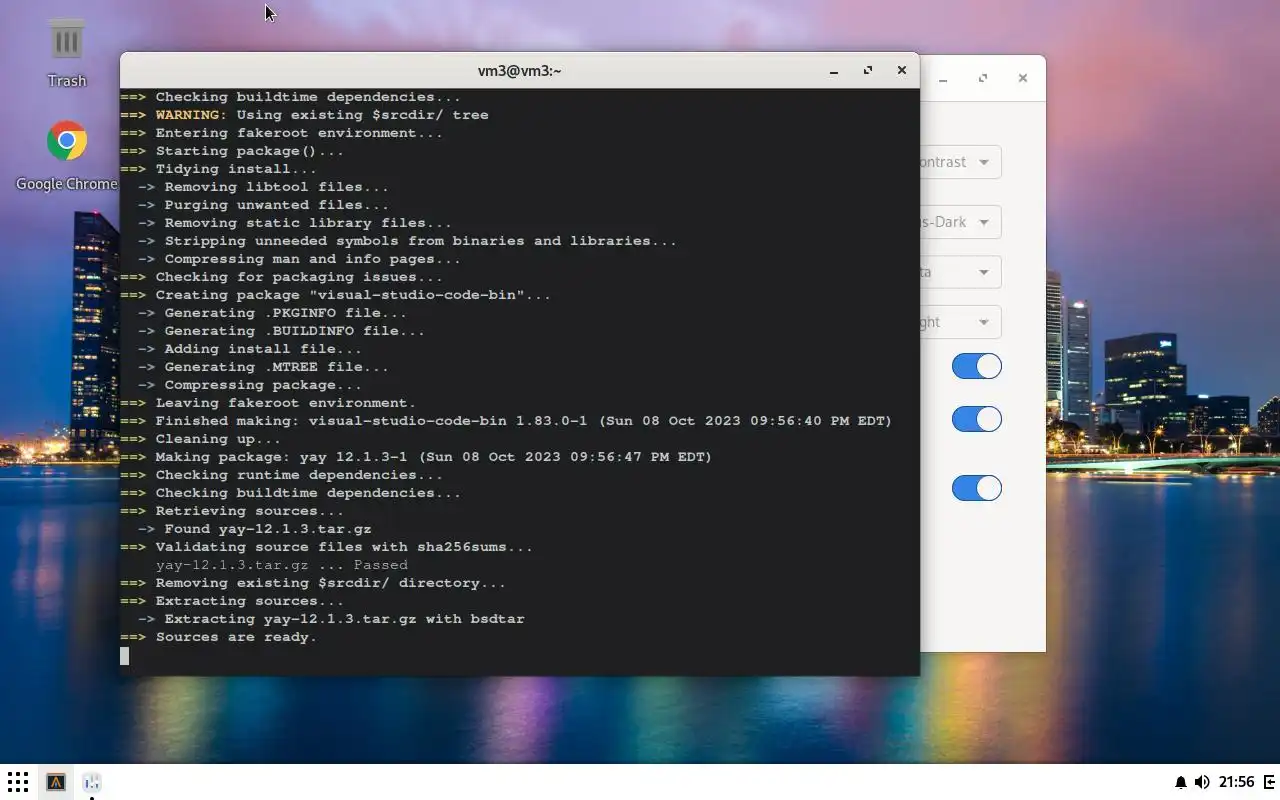Toggle the first blue switch in settings window
Image resolution: width=1280 pixels, height=800 pixels.
tap(976, 366)
